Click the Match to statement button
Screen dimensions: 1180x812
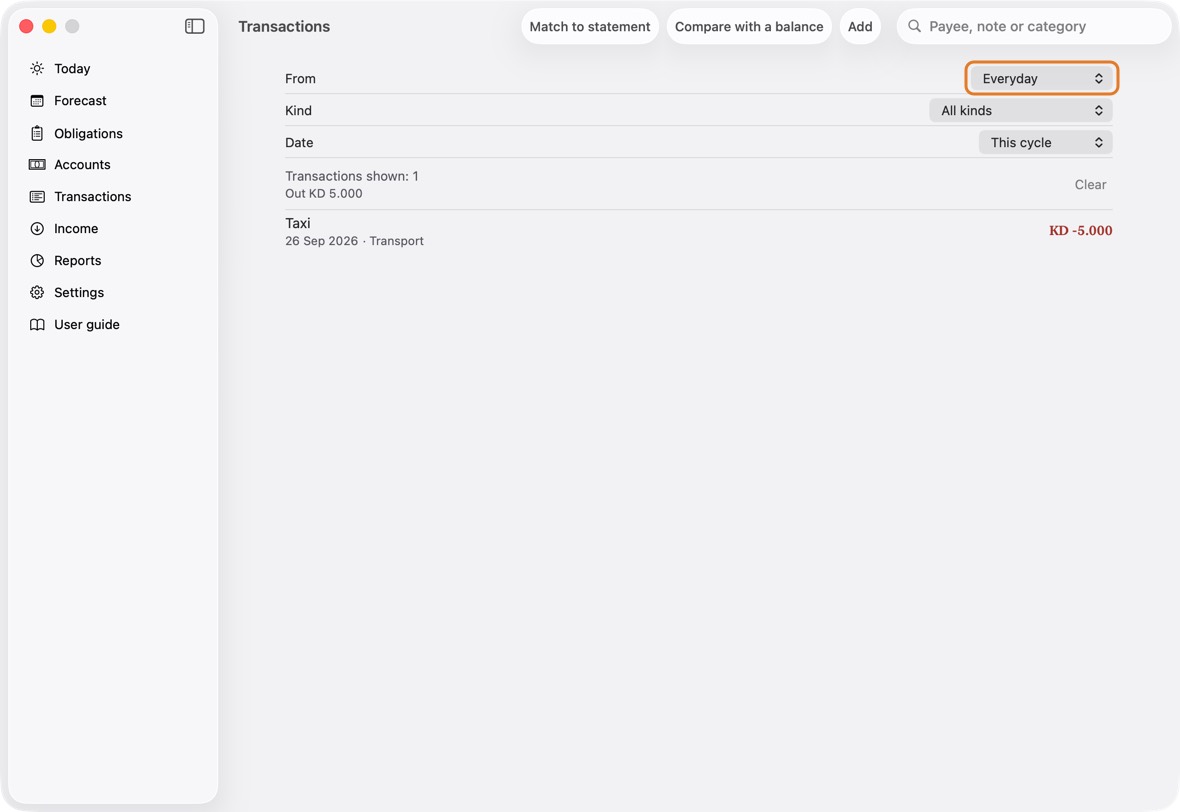pyautogui.click(x=590, y=26)
